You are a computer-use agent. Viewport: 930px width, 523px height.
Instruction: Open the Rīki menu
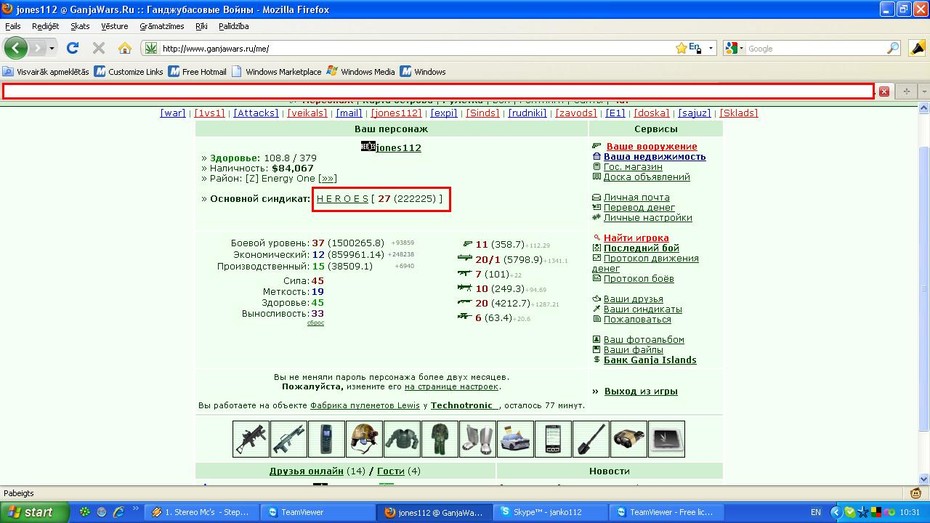(x=202, y=26)
